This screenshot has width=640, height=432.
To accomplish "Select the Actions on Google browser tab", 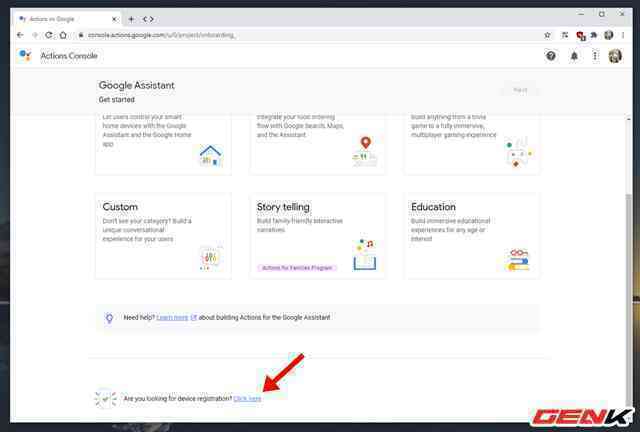I will tap(68, 19).
